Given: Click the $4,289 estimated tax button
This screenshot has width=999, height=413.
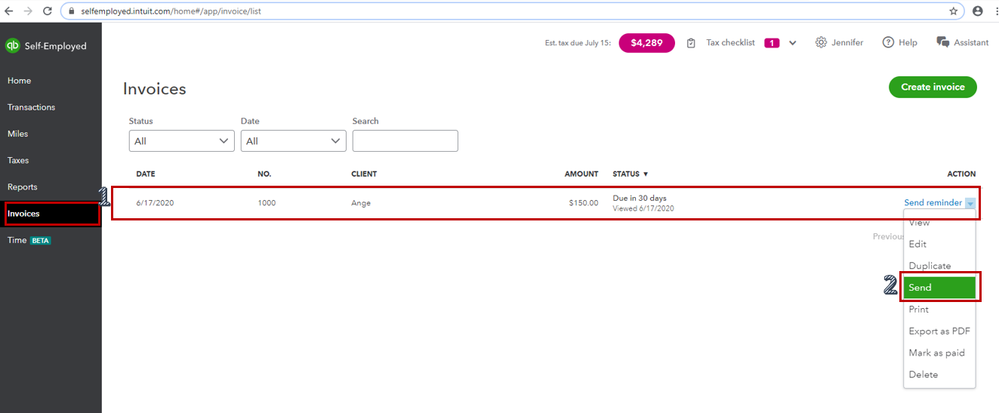Looking at the screenshot, I should [x=646, y=43].
